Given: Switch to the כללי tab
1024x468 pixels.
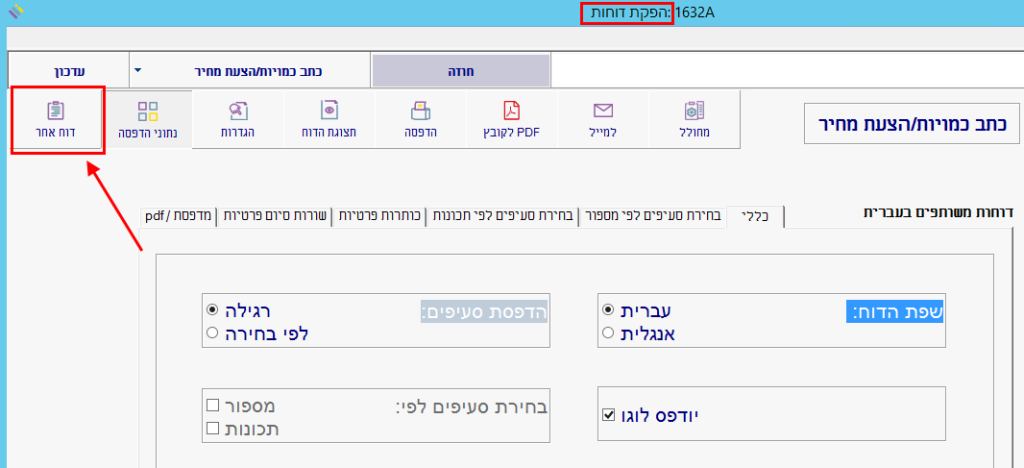Looking at the screenshot, I should [756, 216].
